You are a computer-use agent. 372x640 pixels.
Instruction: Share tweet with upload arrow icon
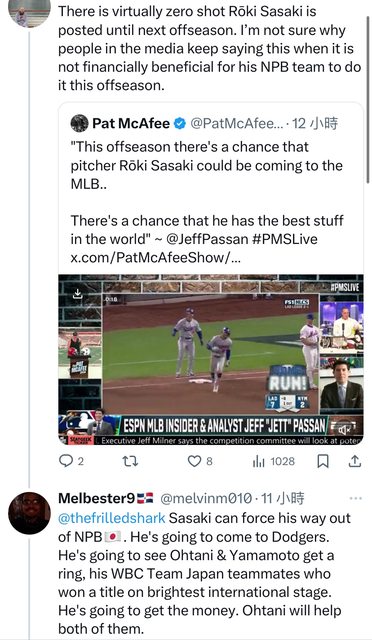[355, 461]
